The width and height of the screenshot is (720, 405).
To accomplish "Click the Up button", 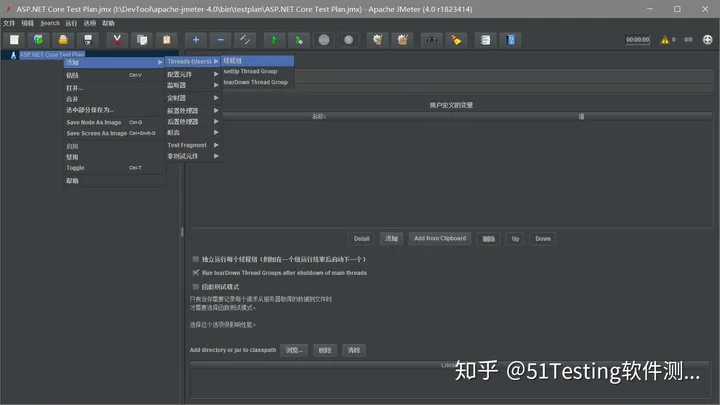I will 515,239.
